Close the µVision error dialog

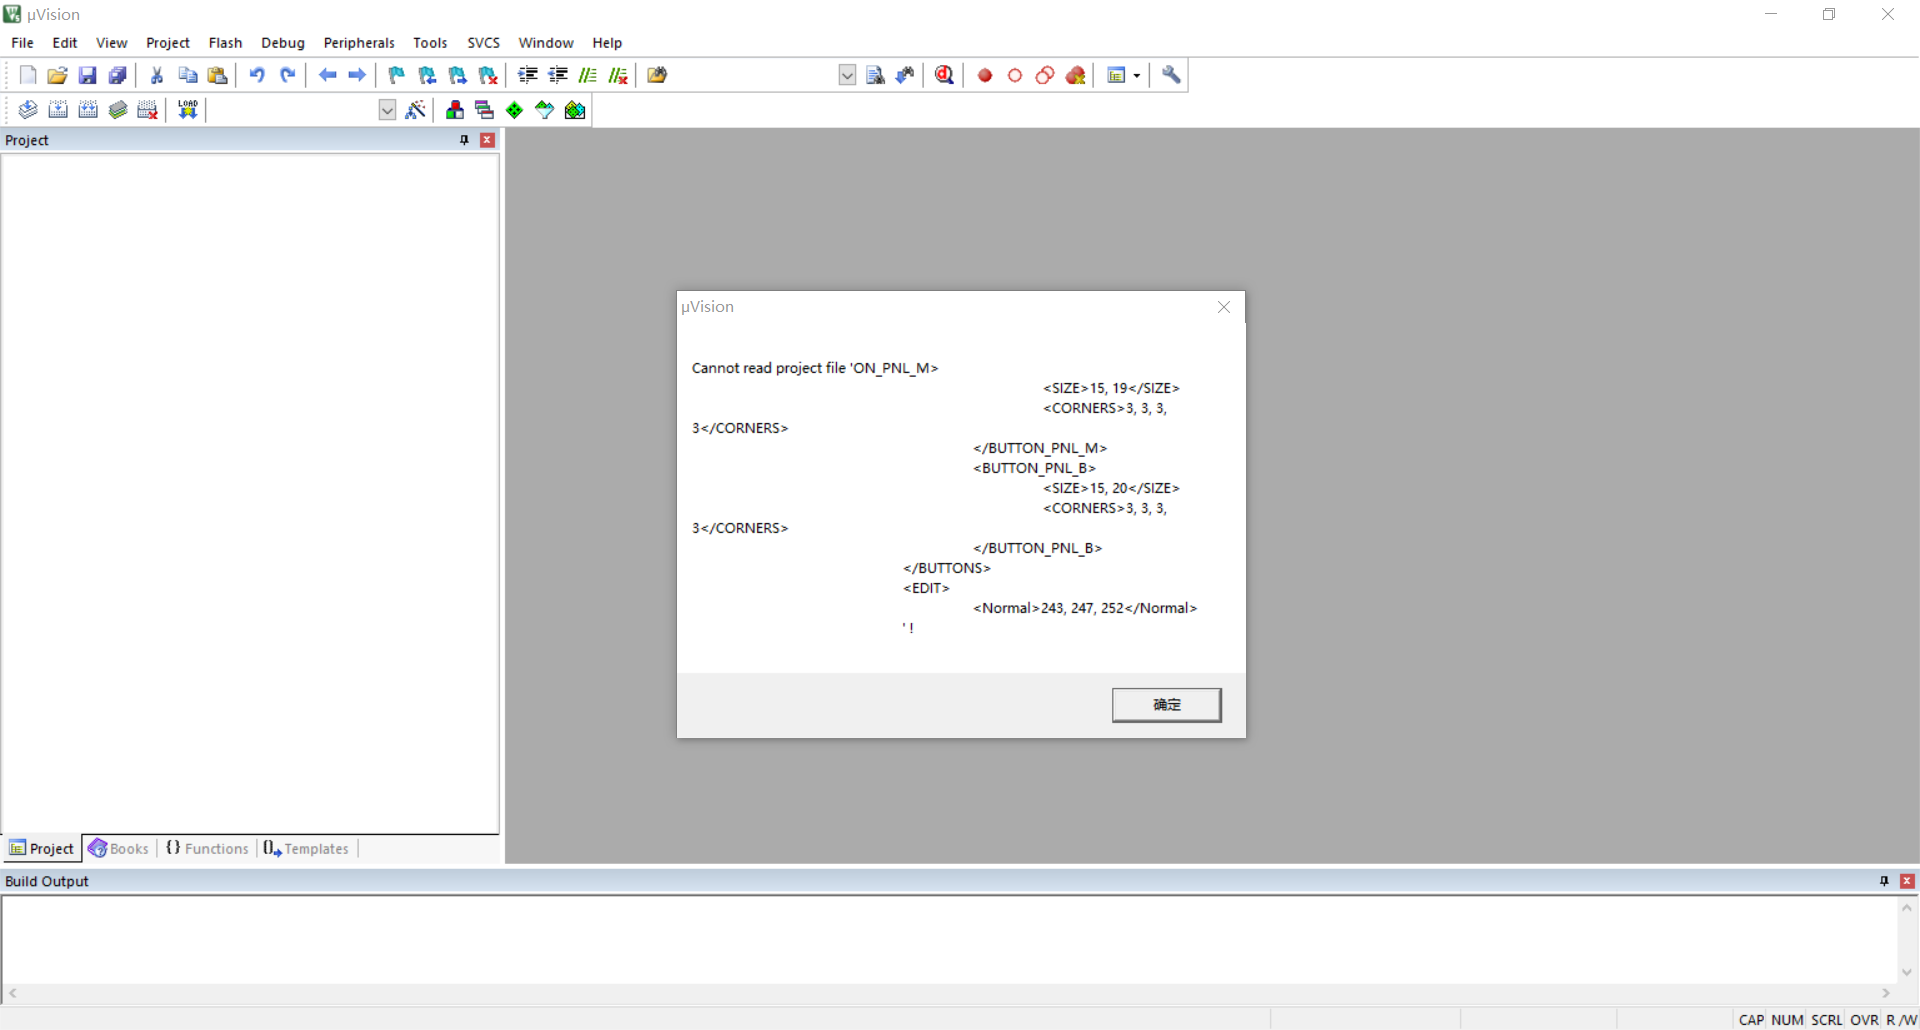1224,307
